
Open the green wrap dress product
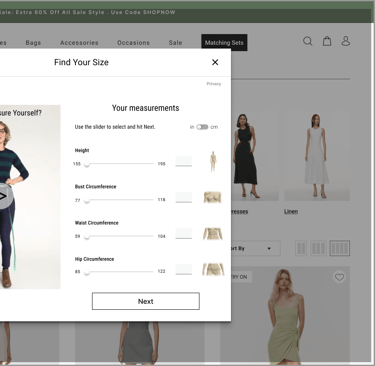point(285,315)
